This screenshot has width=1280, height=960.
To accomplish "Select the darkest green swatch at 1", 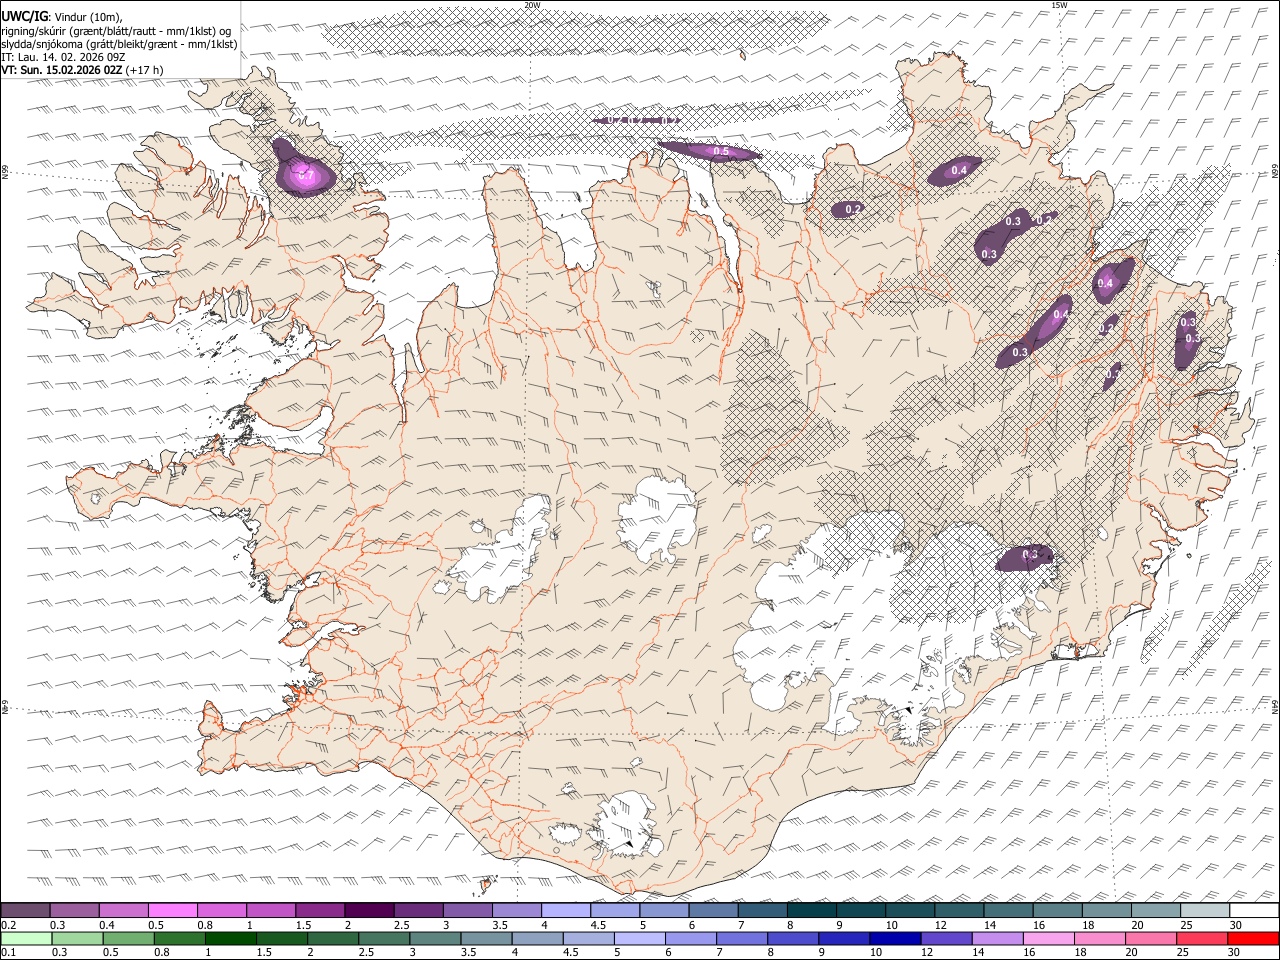I will click(230, 939).
